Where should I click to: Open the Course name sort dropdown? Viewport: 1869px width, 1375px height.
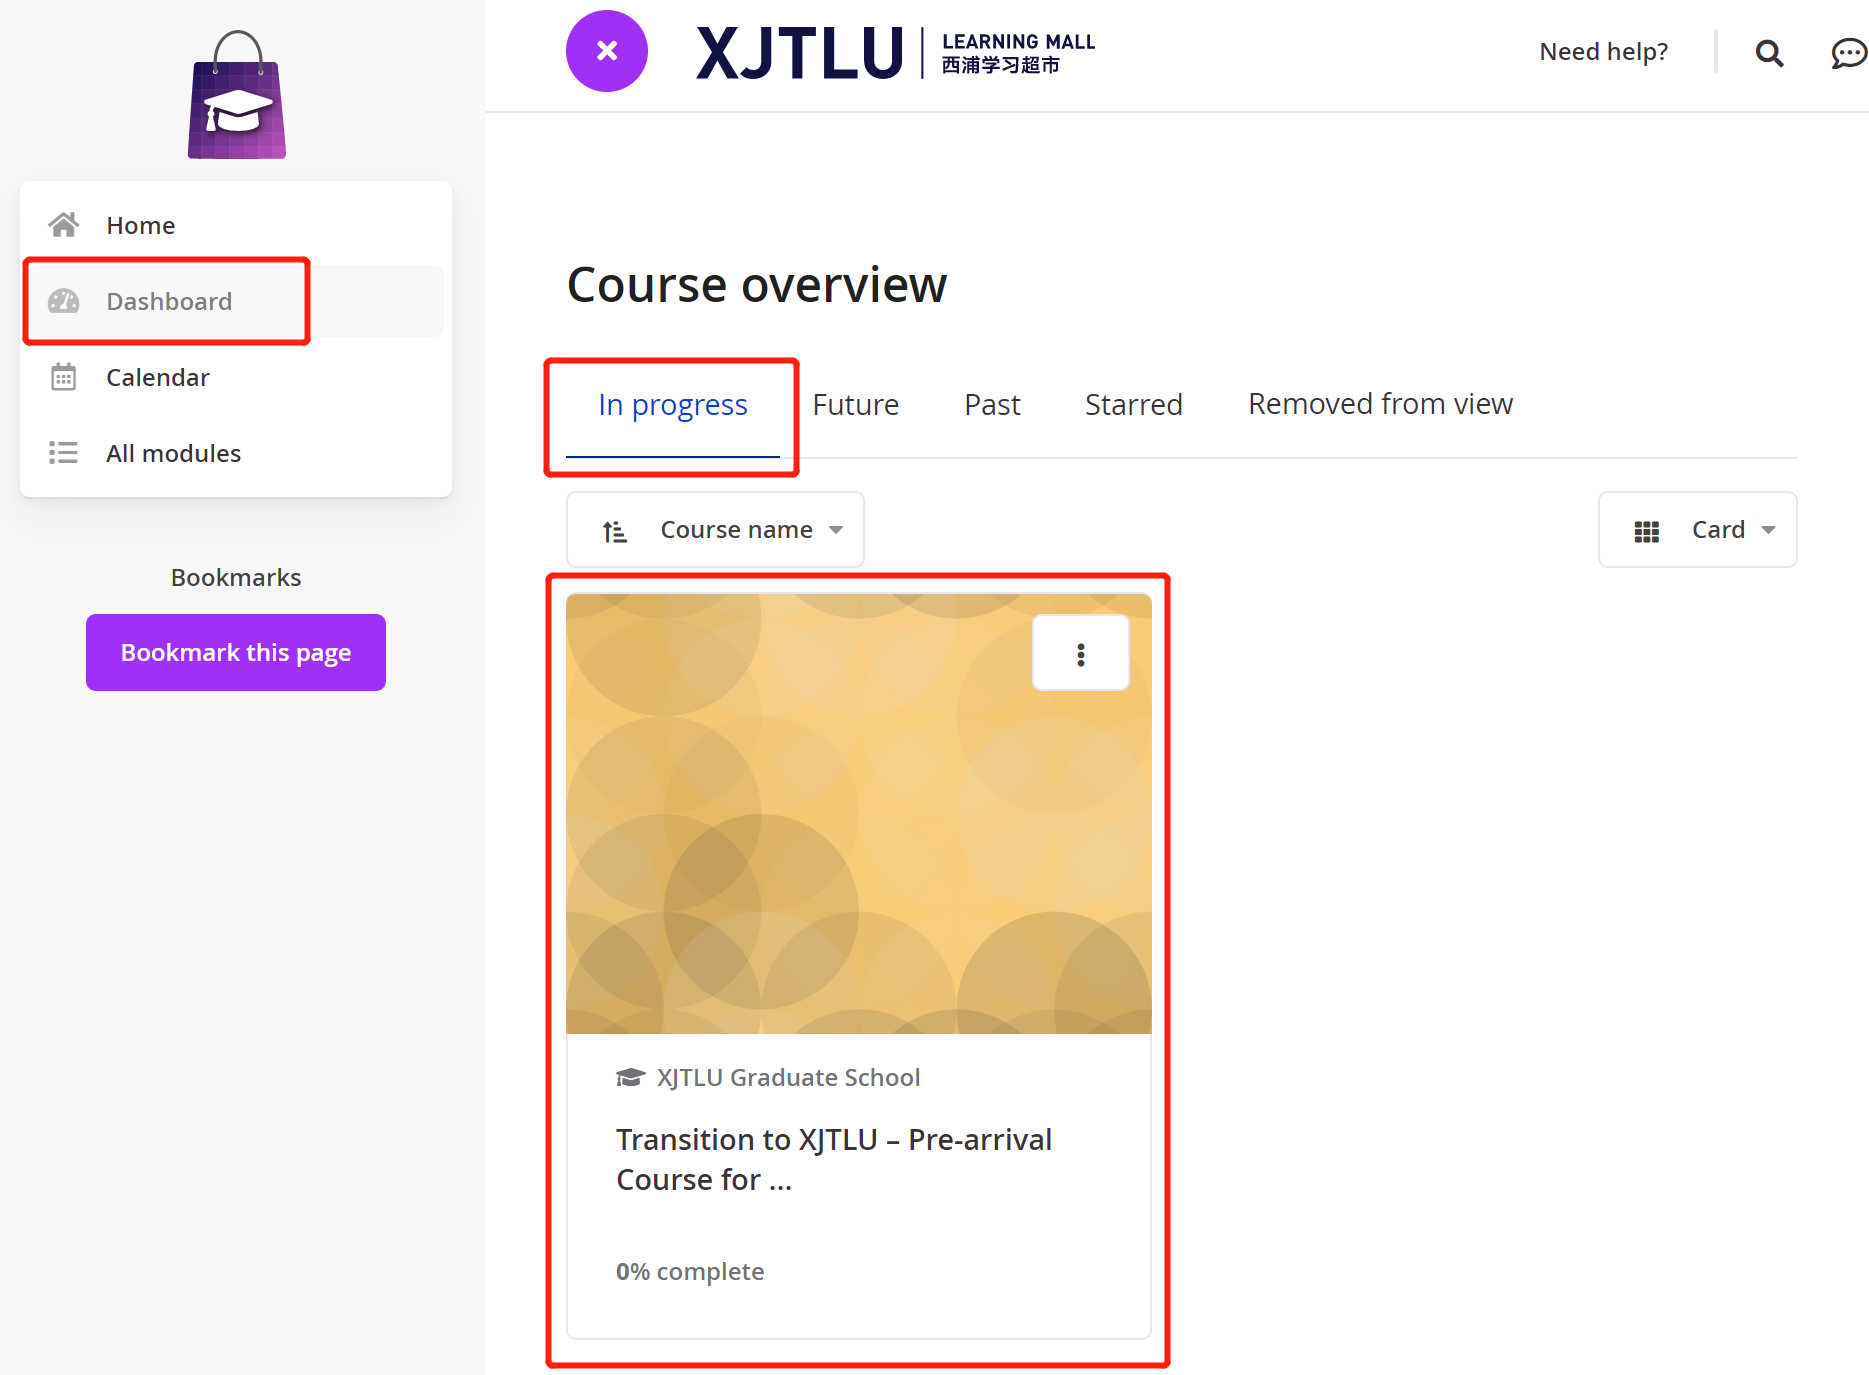pos(716,530)
